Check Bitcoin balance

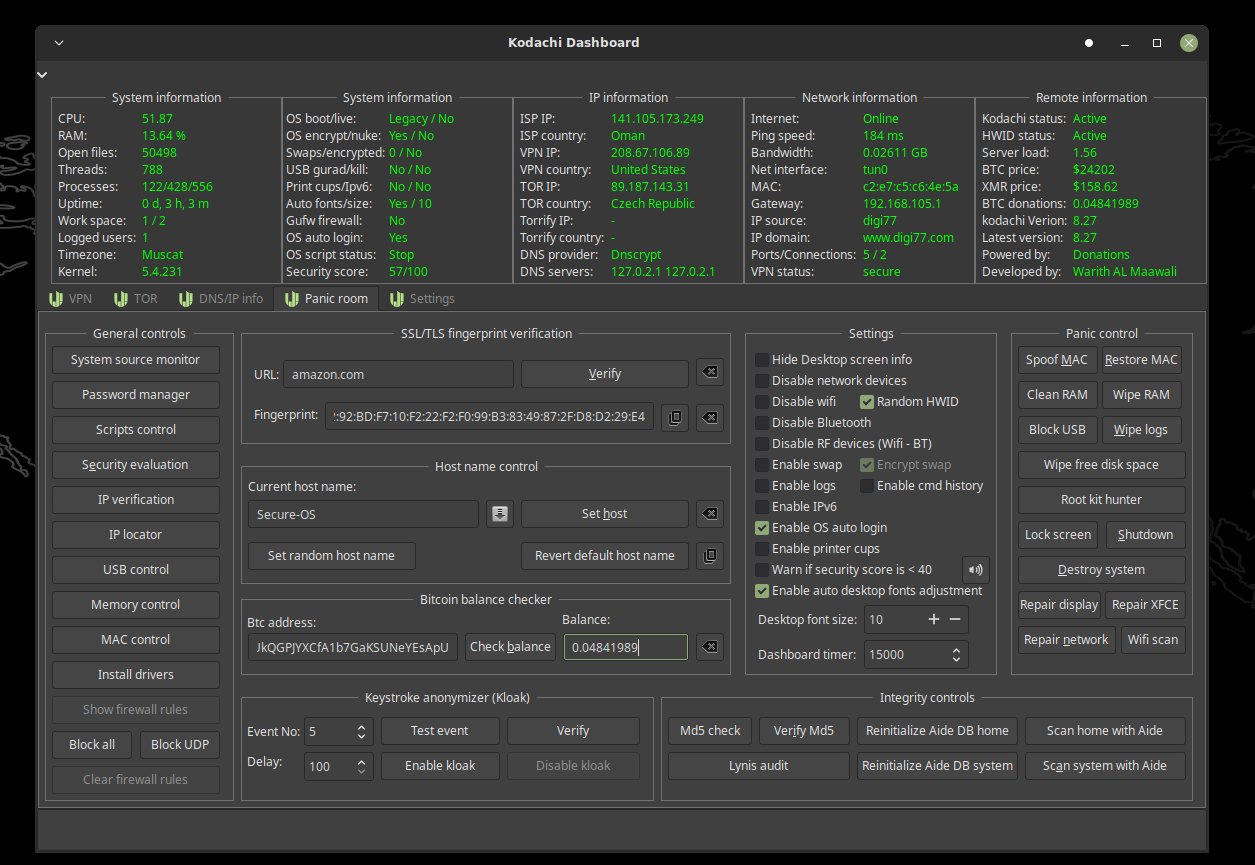[x=510, y=647]
